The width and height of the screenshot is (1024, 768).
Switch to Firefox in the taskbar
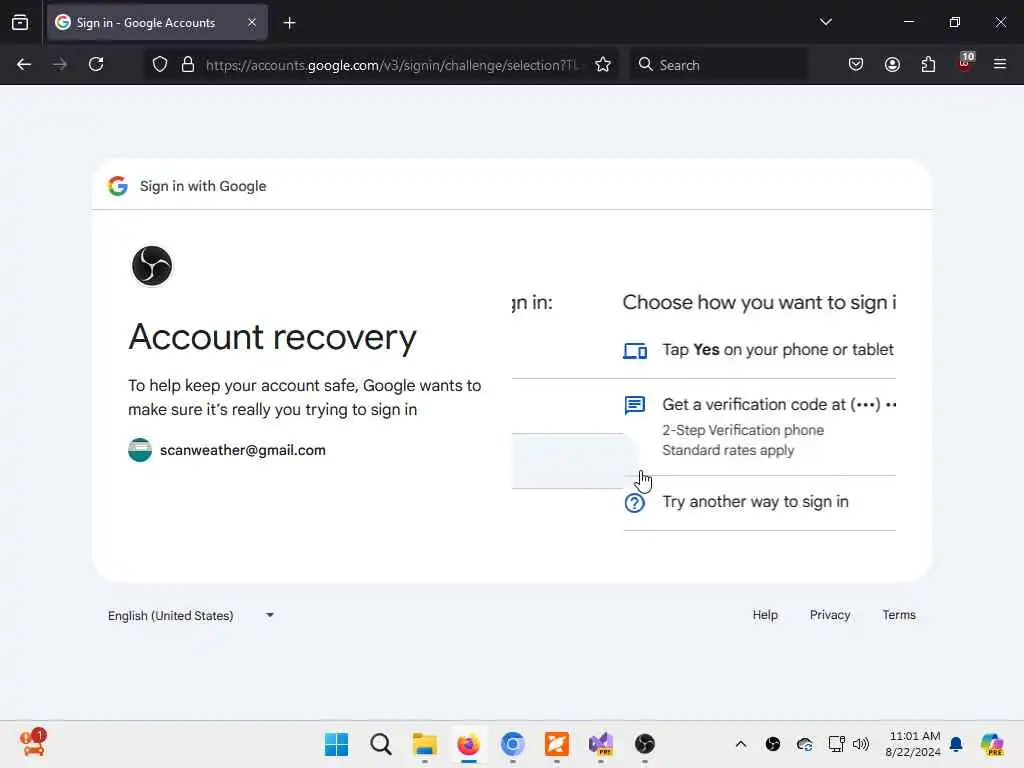click(468, 744)
